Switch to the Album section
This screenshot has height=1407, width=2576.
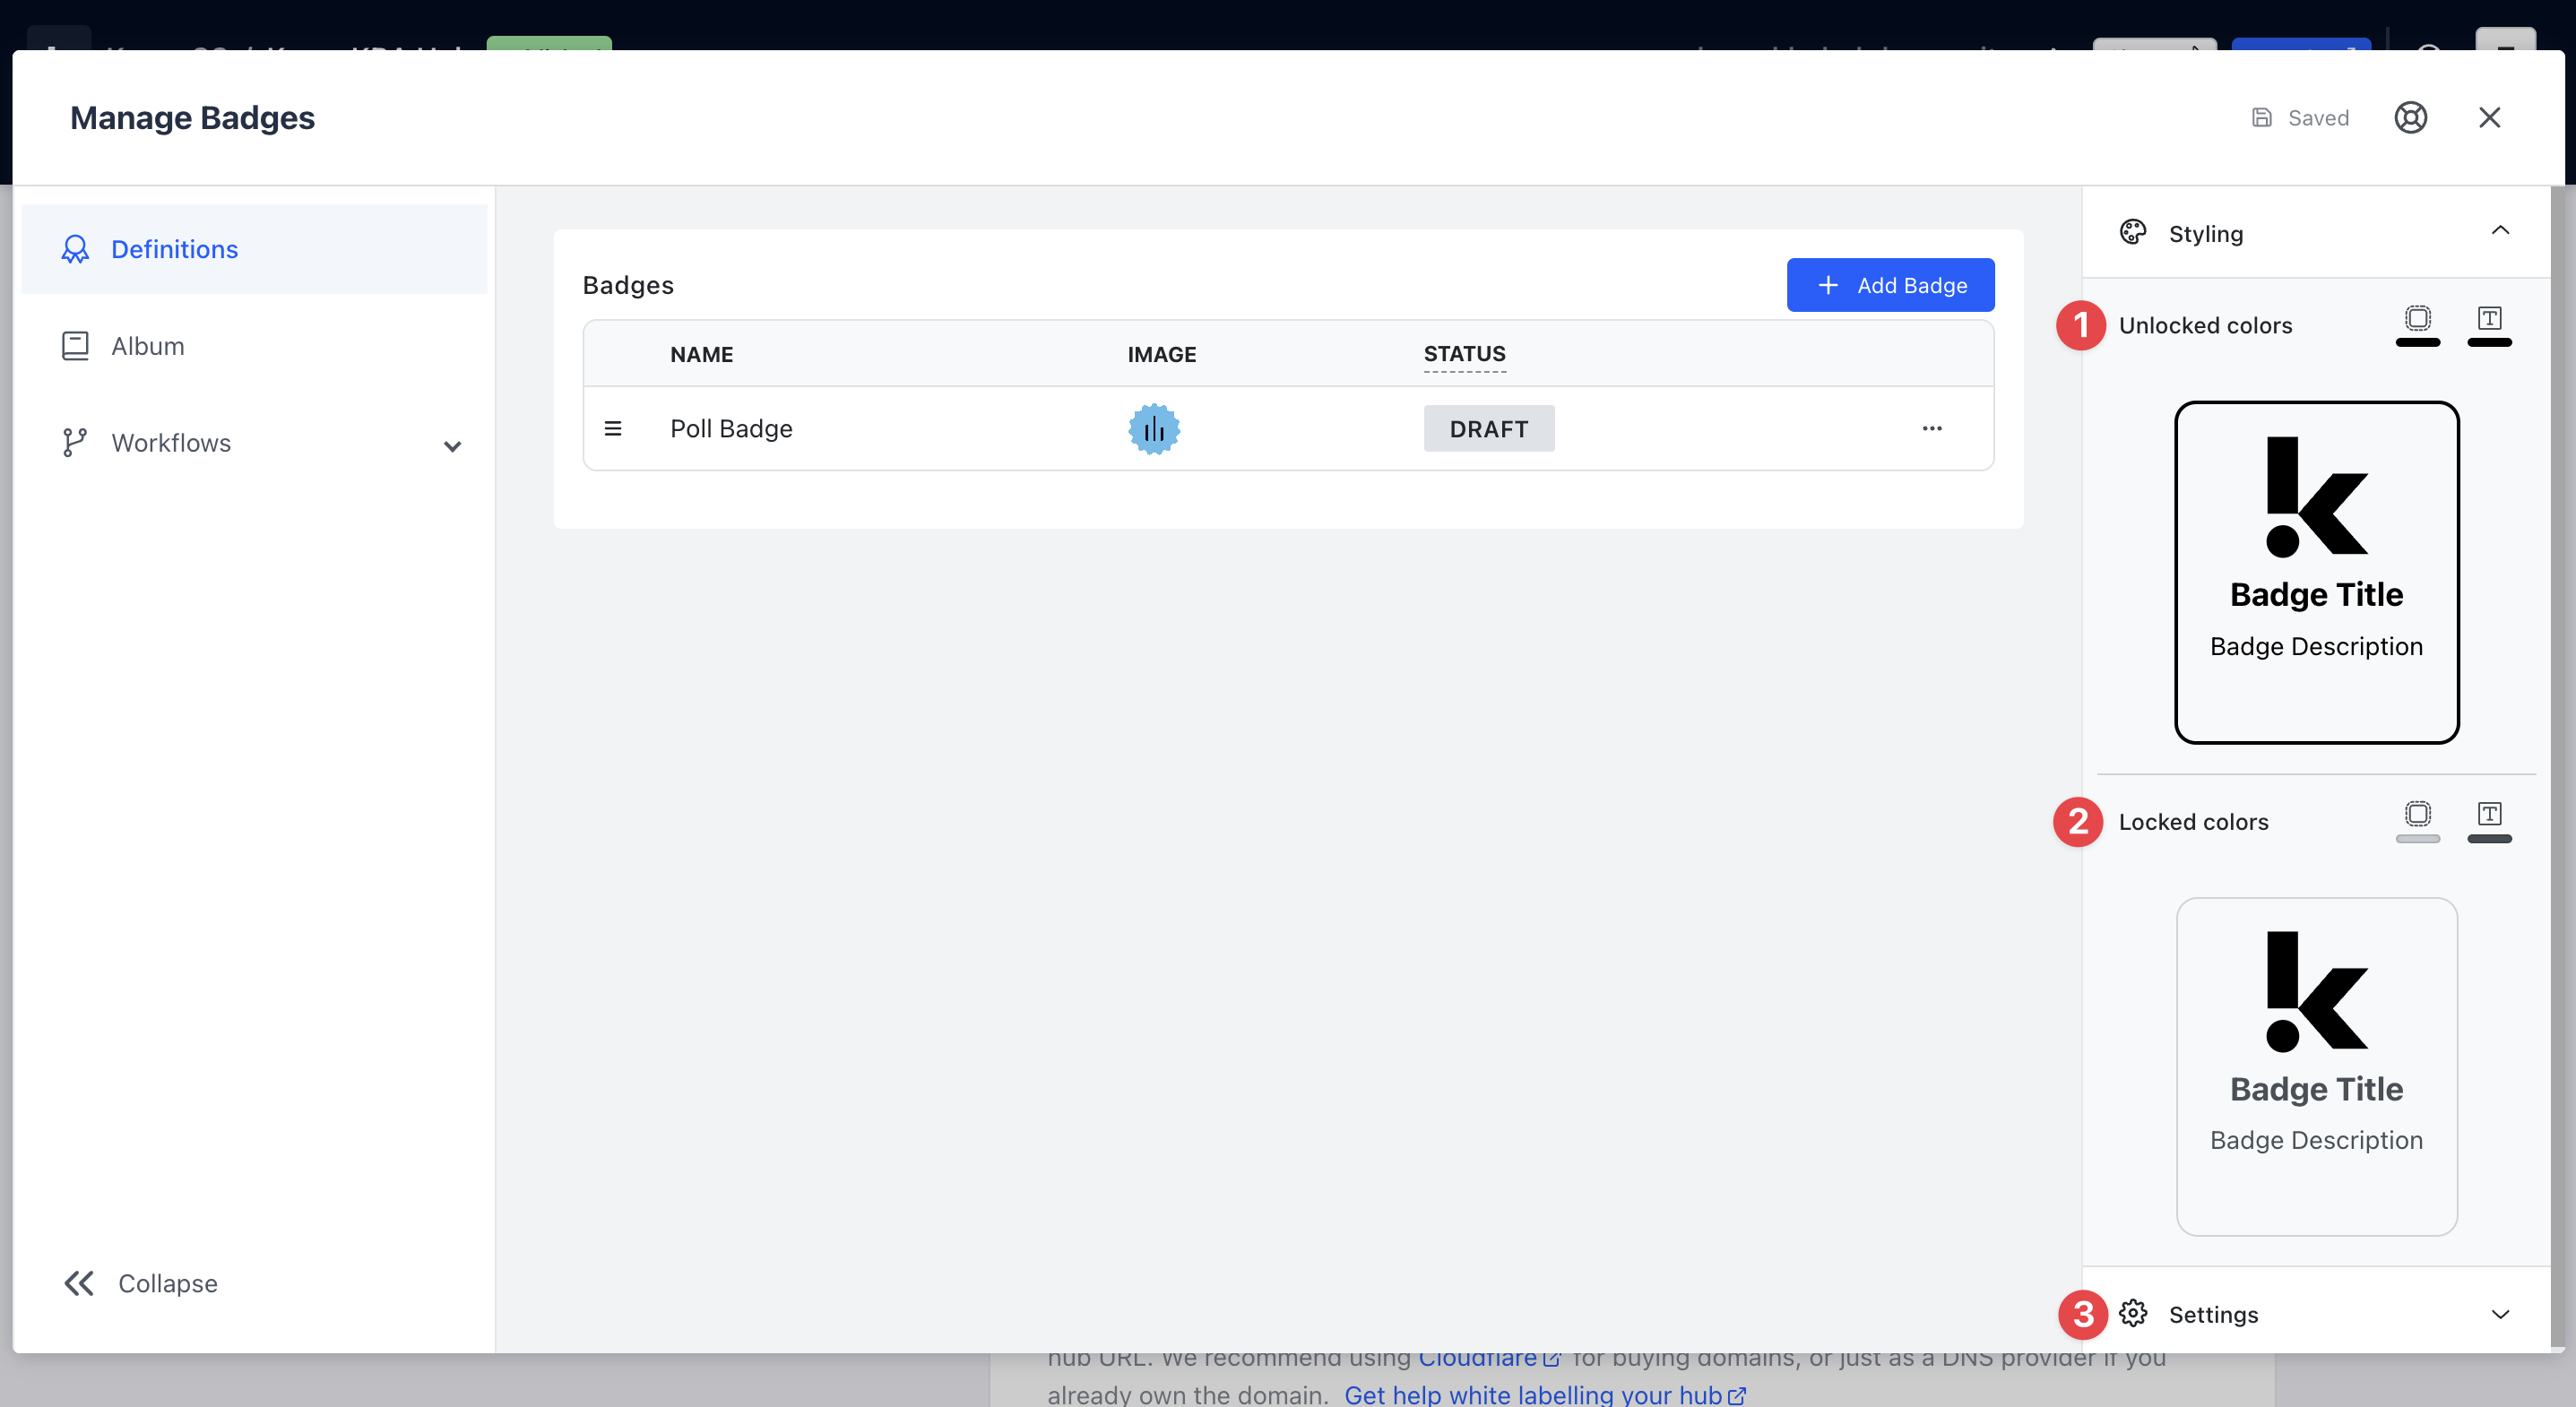coord(148,346)
